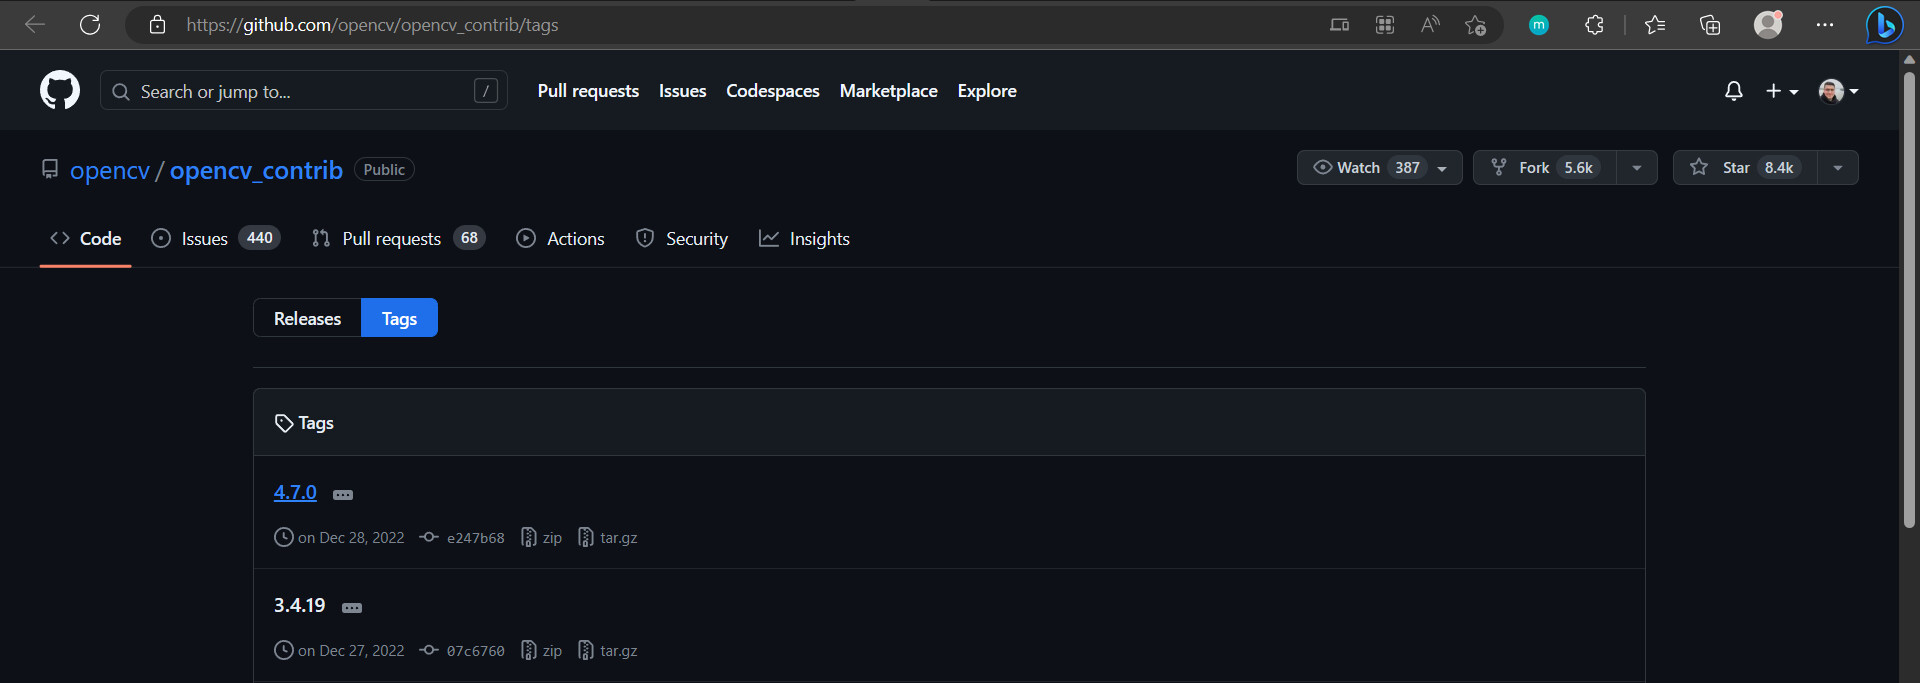Expand the Fork options dropdown arrow
Image resolution: width=1920 pixels, height=683 pixels.
coord(1637,168)
